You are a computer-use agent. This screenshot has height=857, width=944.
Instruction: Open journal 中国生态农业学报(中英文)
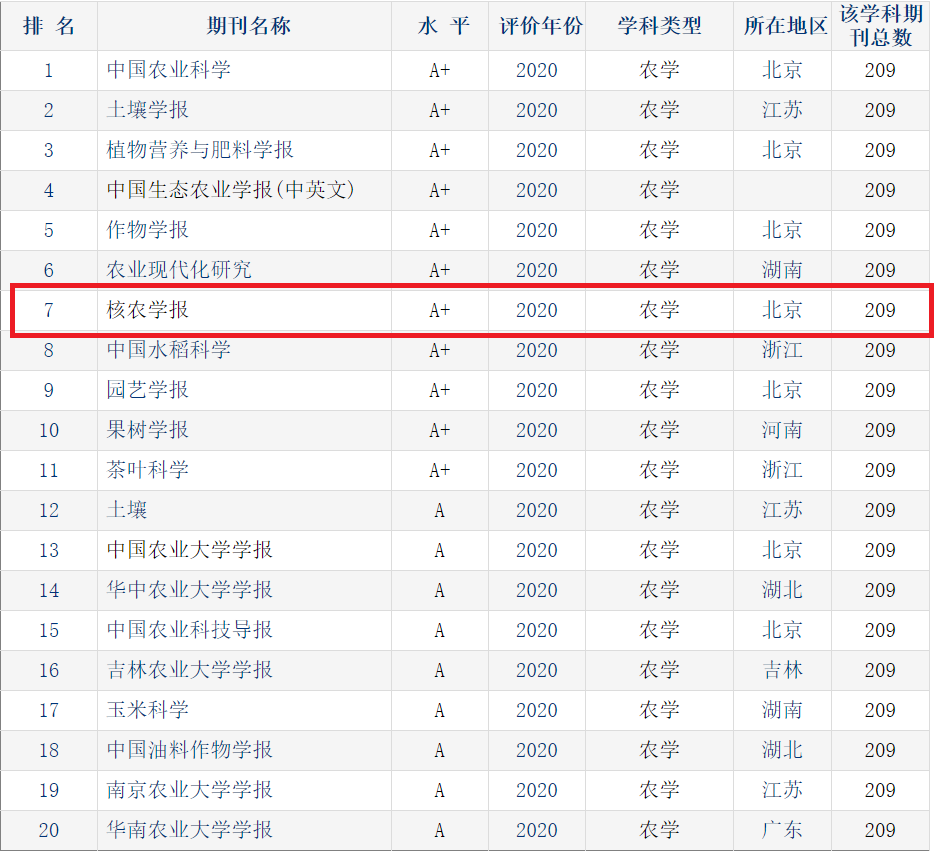[231, 190]
